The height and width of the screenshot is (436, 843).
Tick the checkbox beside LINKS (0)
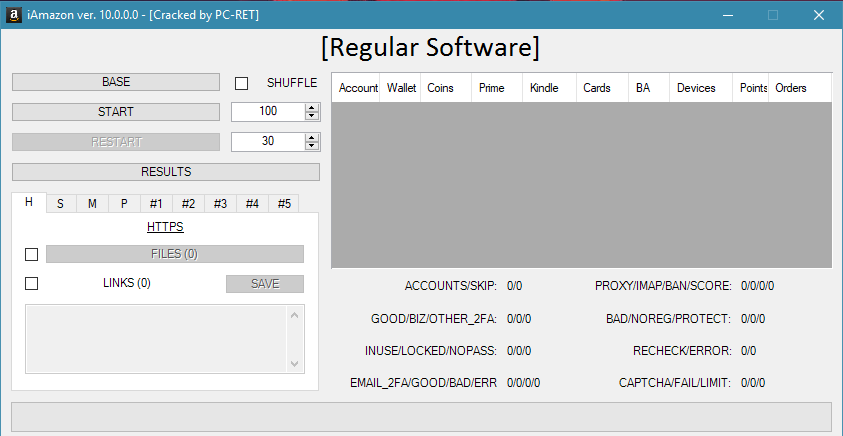click(32, 283)
